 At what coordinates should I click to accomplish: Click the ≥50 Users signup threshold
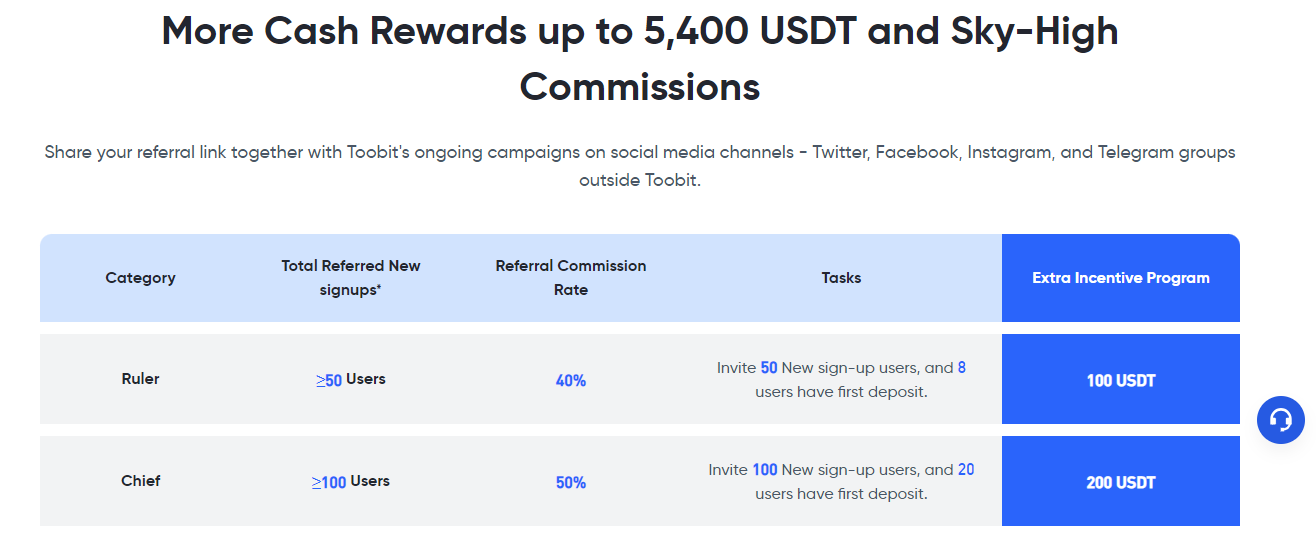click(x=351, y=380)
